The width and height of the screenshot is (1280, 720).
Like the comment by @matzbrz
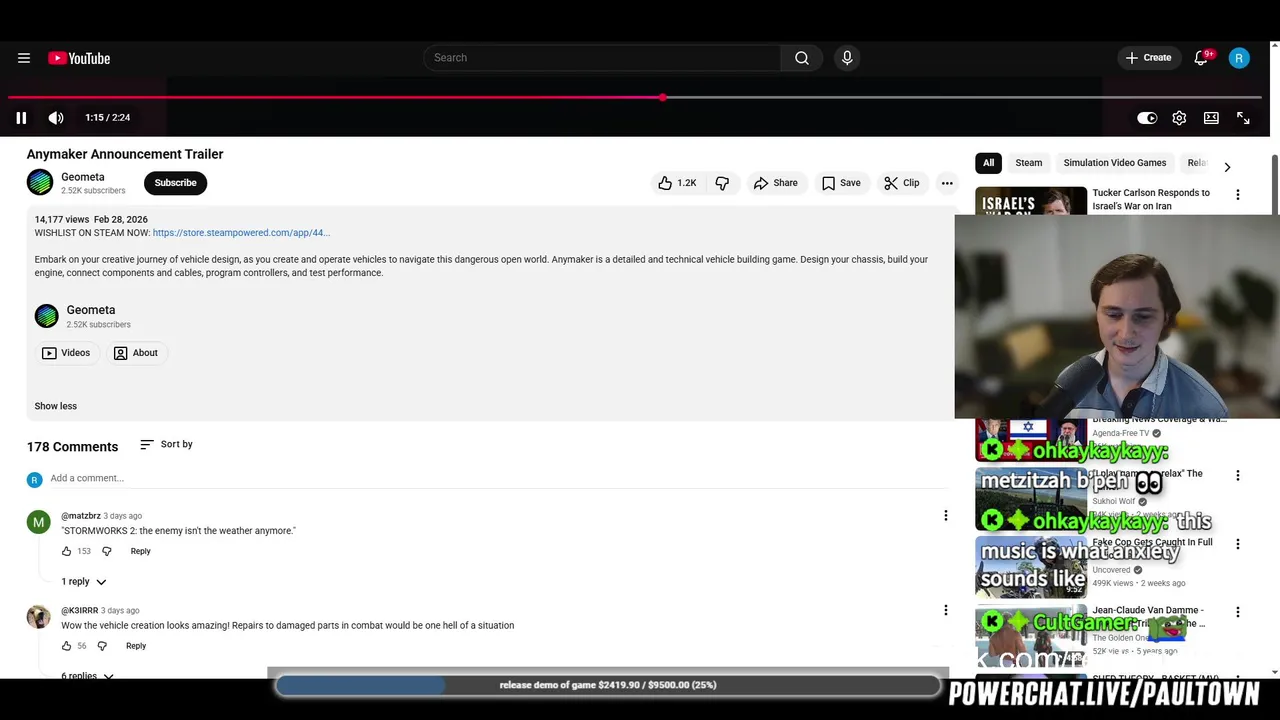(67, 551)
